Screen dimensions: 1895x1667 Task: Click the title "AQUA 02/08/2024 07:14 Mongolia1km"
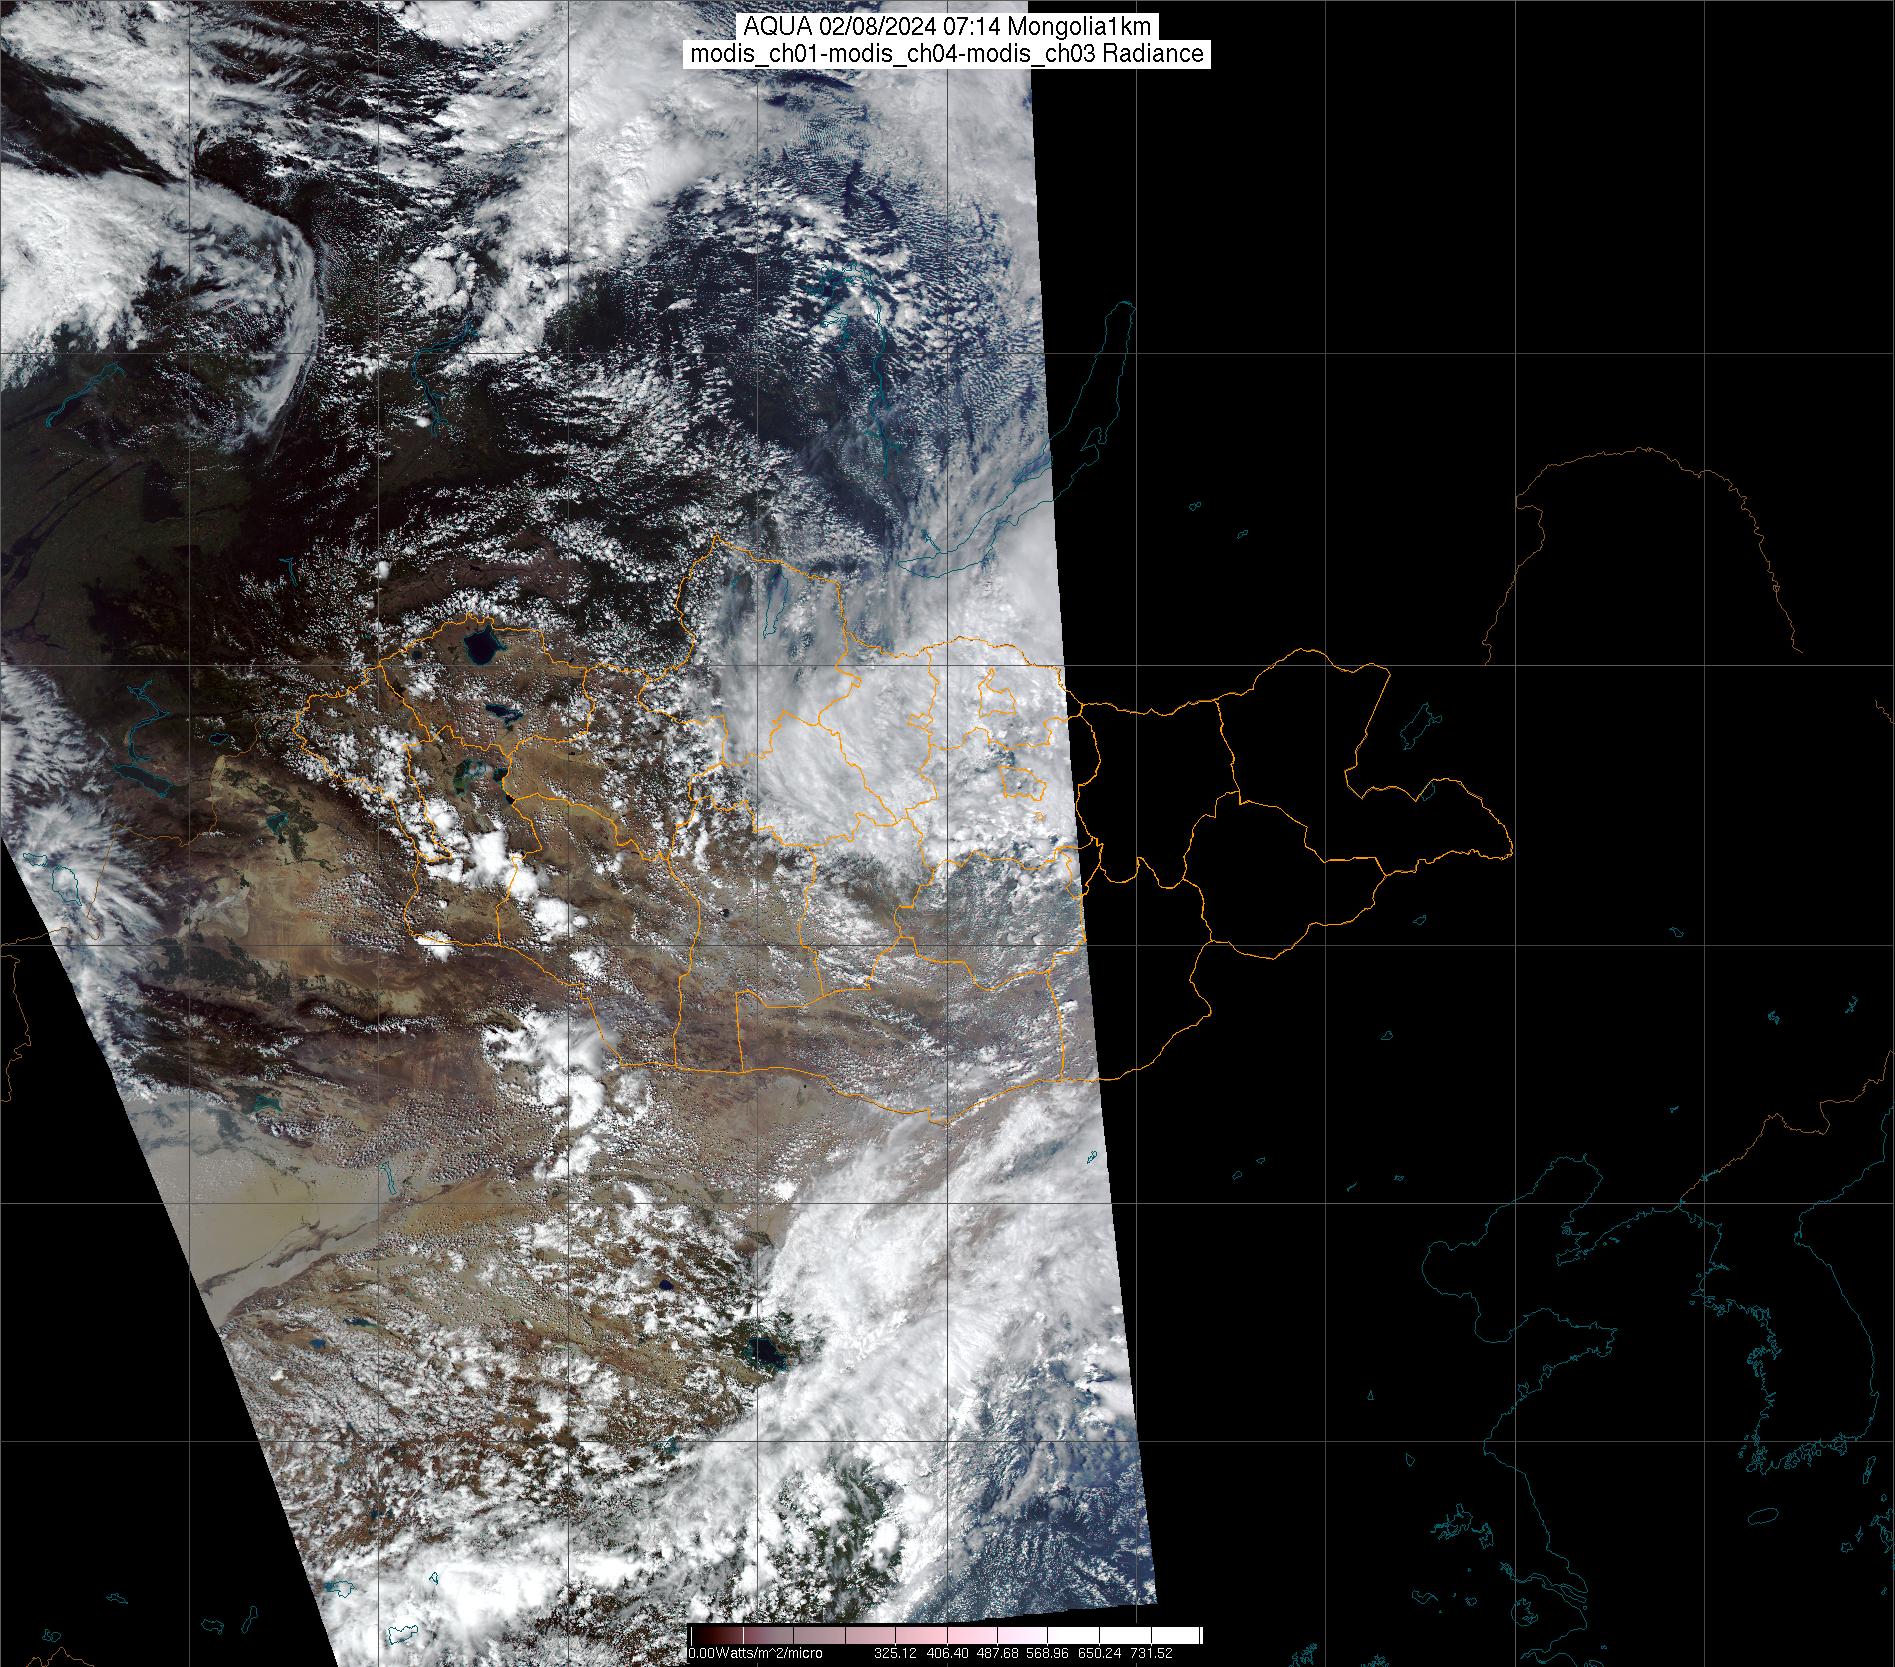pyautogui.click(x=948, y=27)
